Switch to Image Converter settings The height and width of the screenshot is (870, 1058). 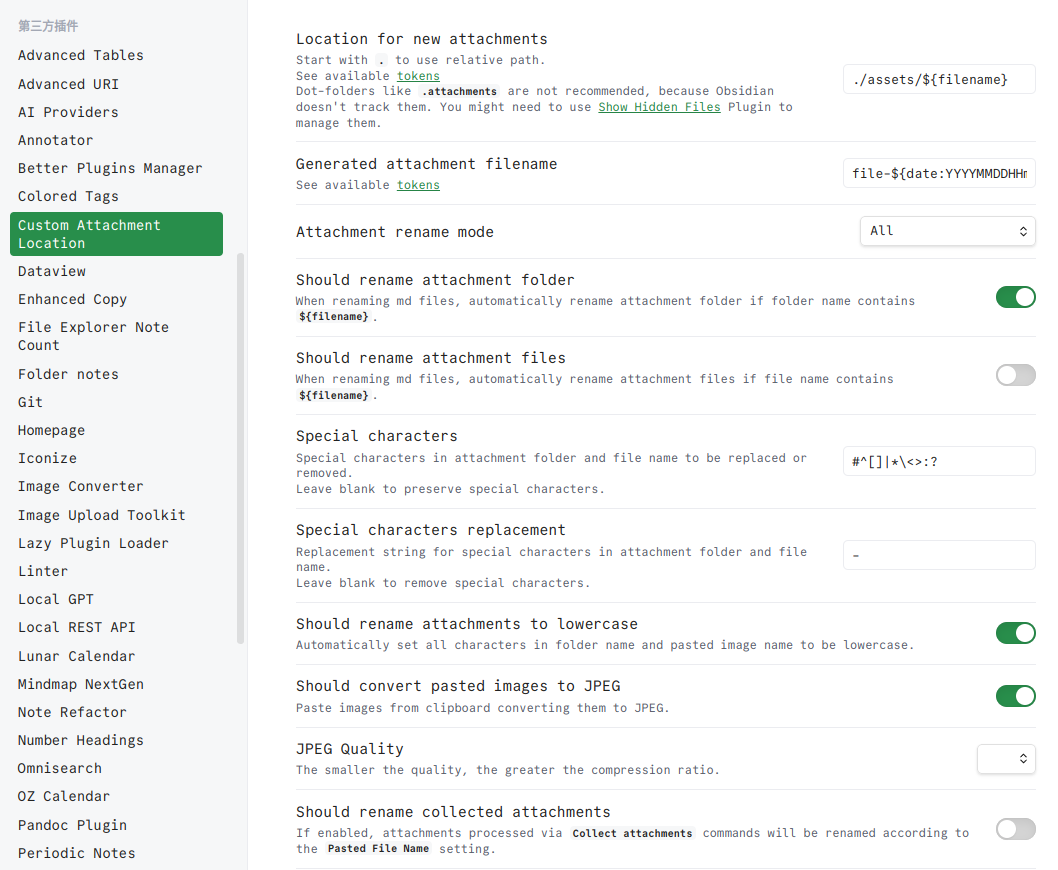point(81,486)
